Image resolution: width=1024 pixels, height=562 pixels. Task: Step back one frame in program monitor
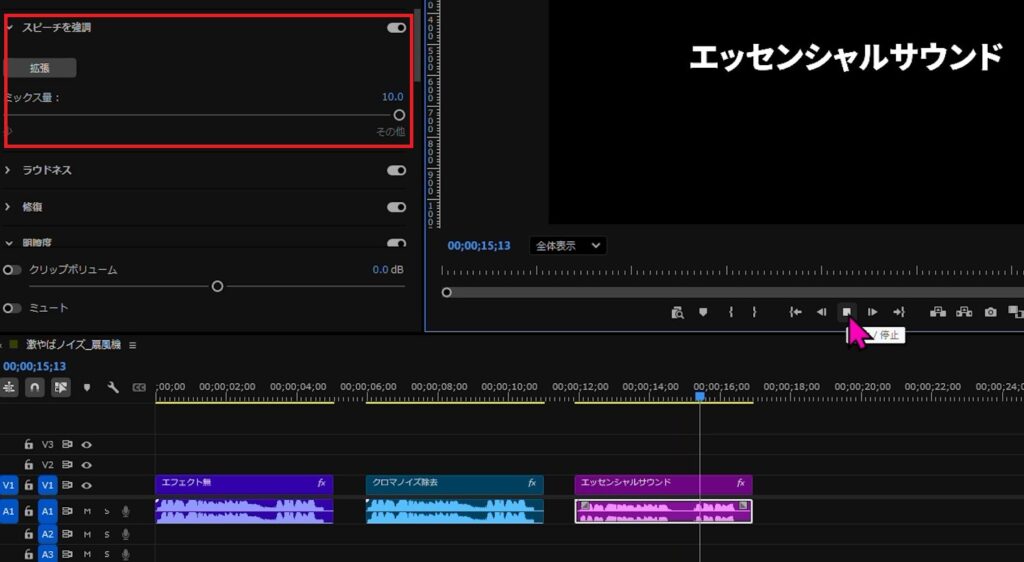pos(821,312)
